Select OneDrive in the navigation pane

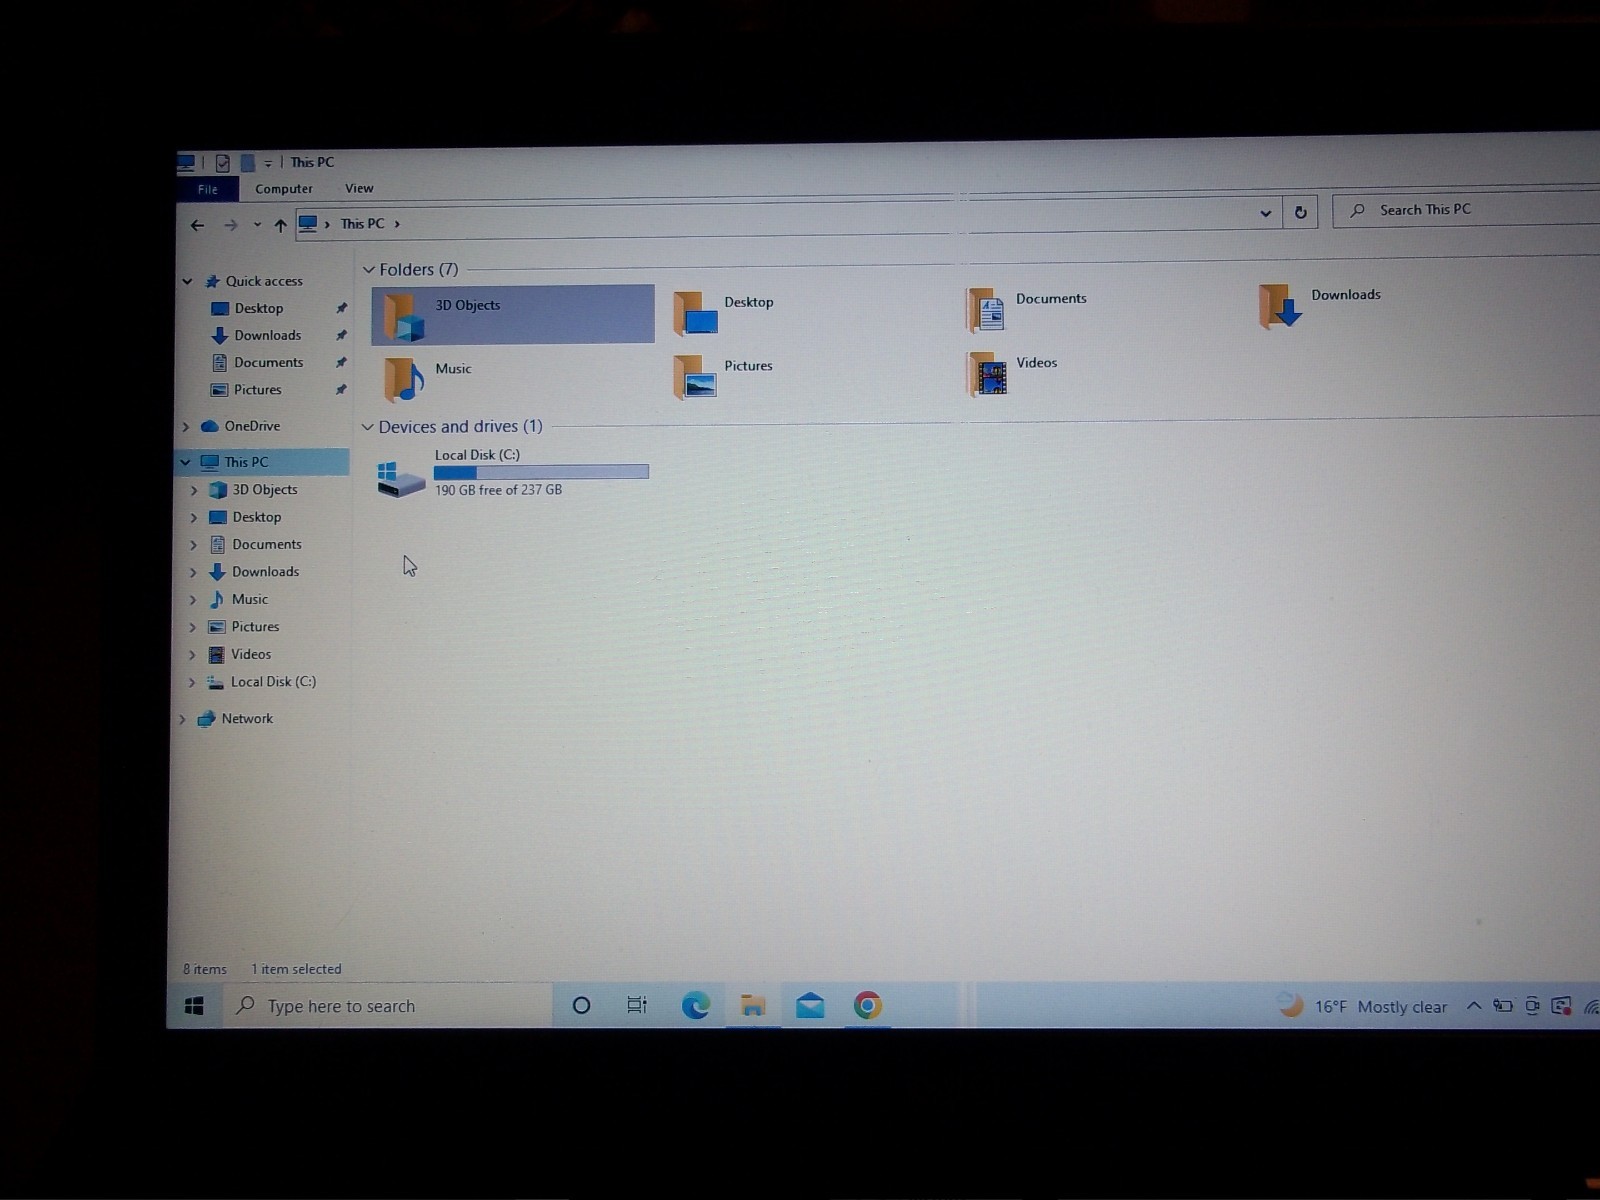coord(252,426)
